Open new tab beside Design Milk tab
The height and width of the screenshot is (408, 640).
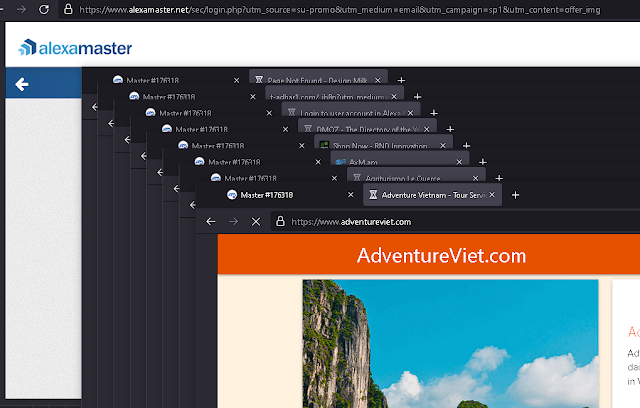[x=401, y=80]
